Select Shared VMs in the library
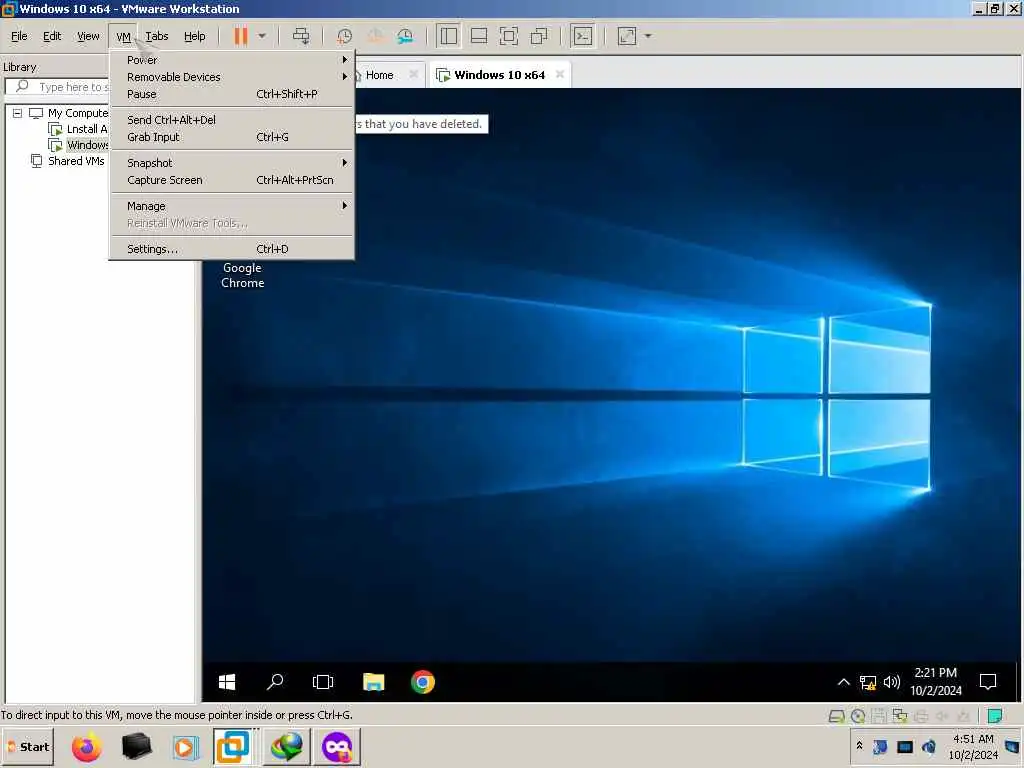The height and width of the screenshot is (768, 1024). 68,161
